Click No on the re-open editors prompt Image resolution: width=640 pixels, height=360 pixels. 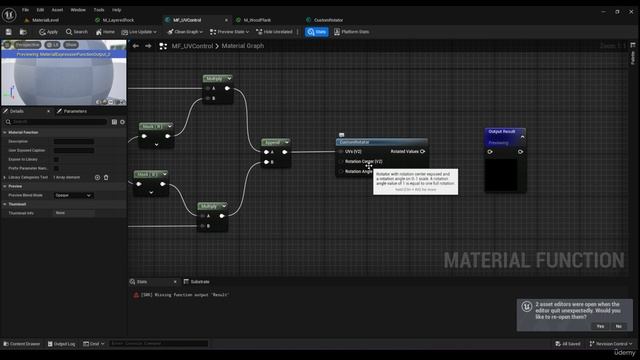coord(619,326)
